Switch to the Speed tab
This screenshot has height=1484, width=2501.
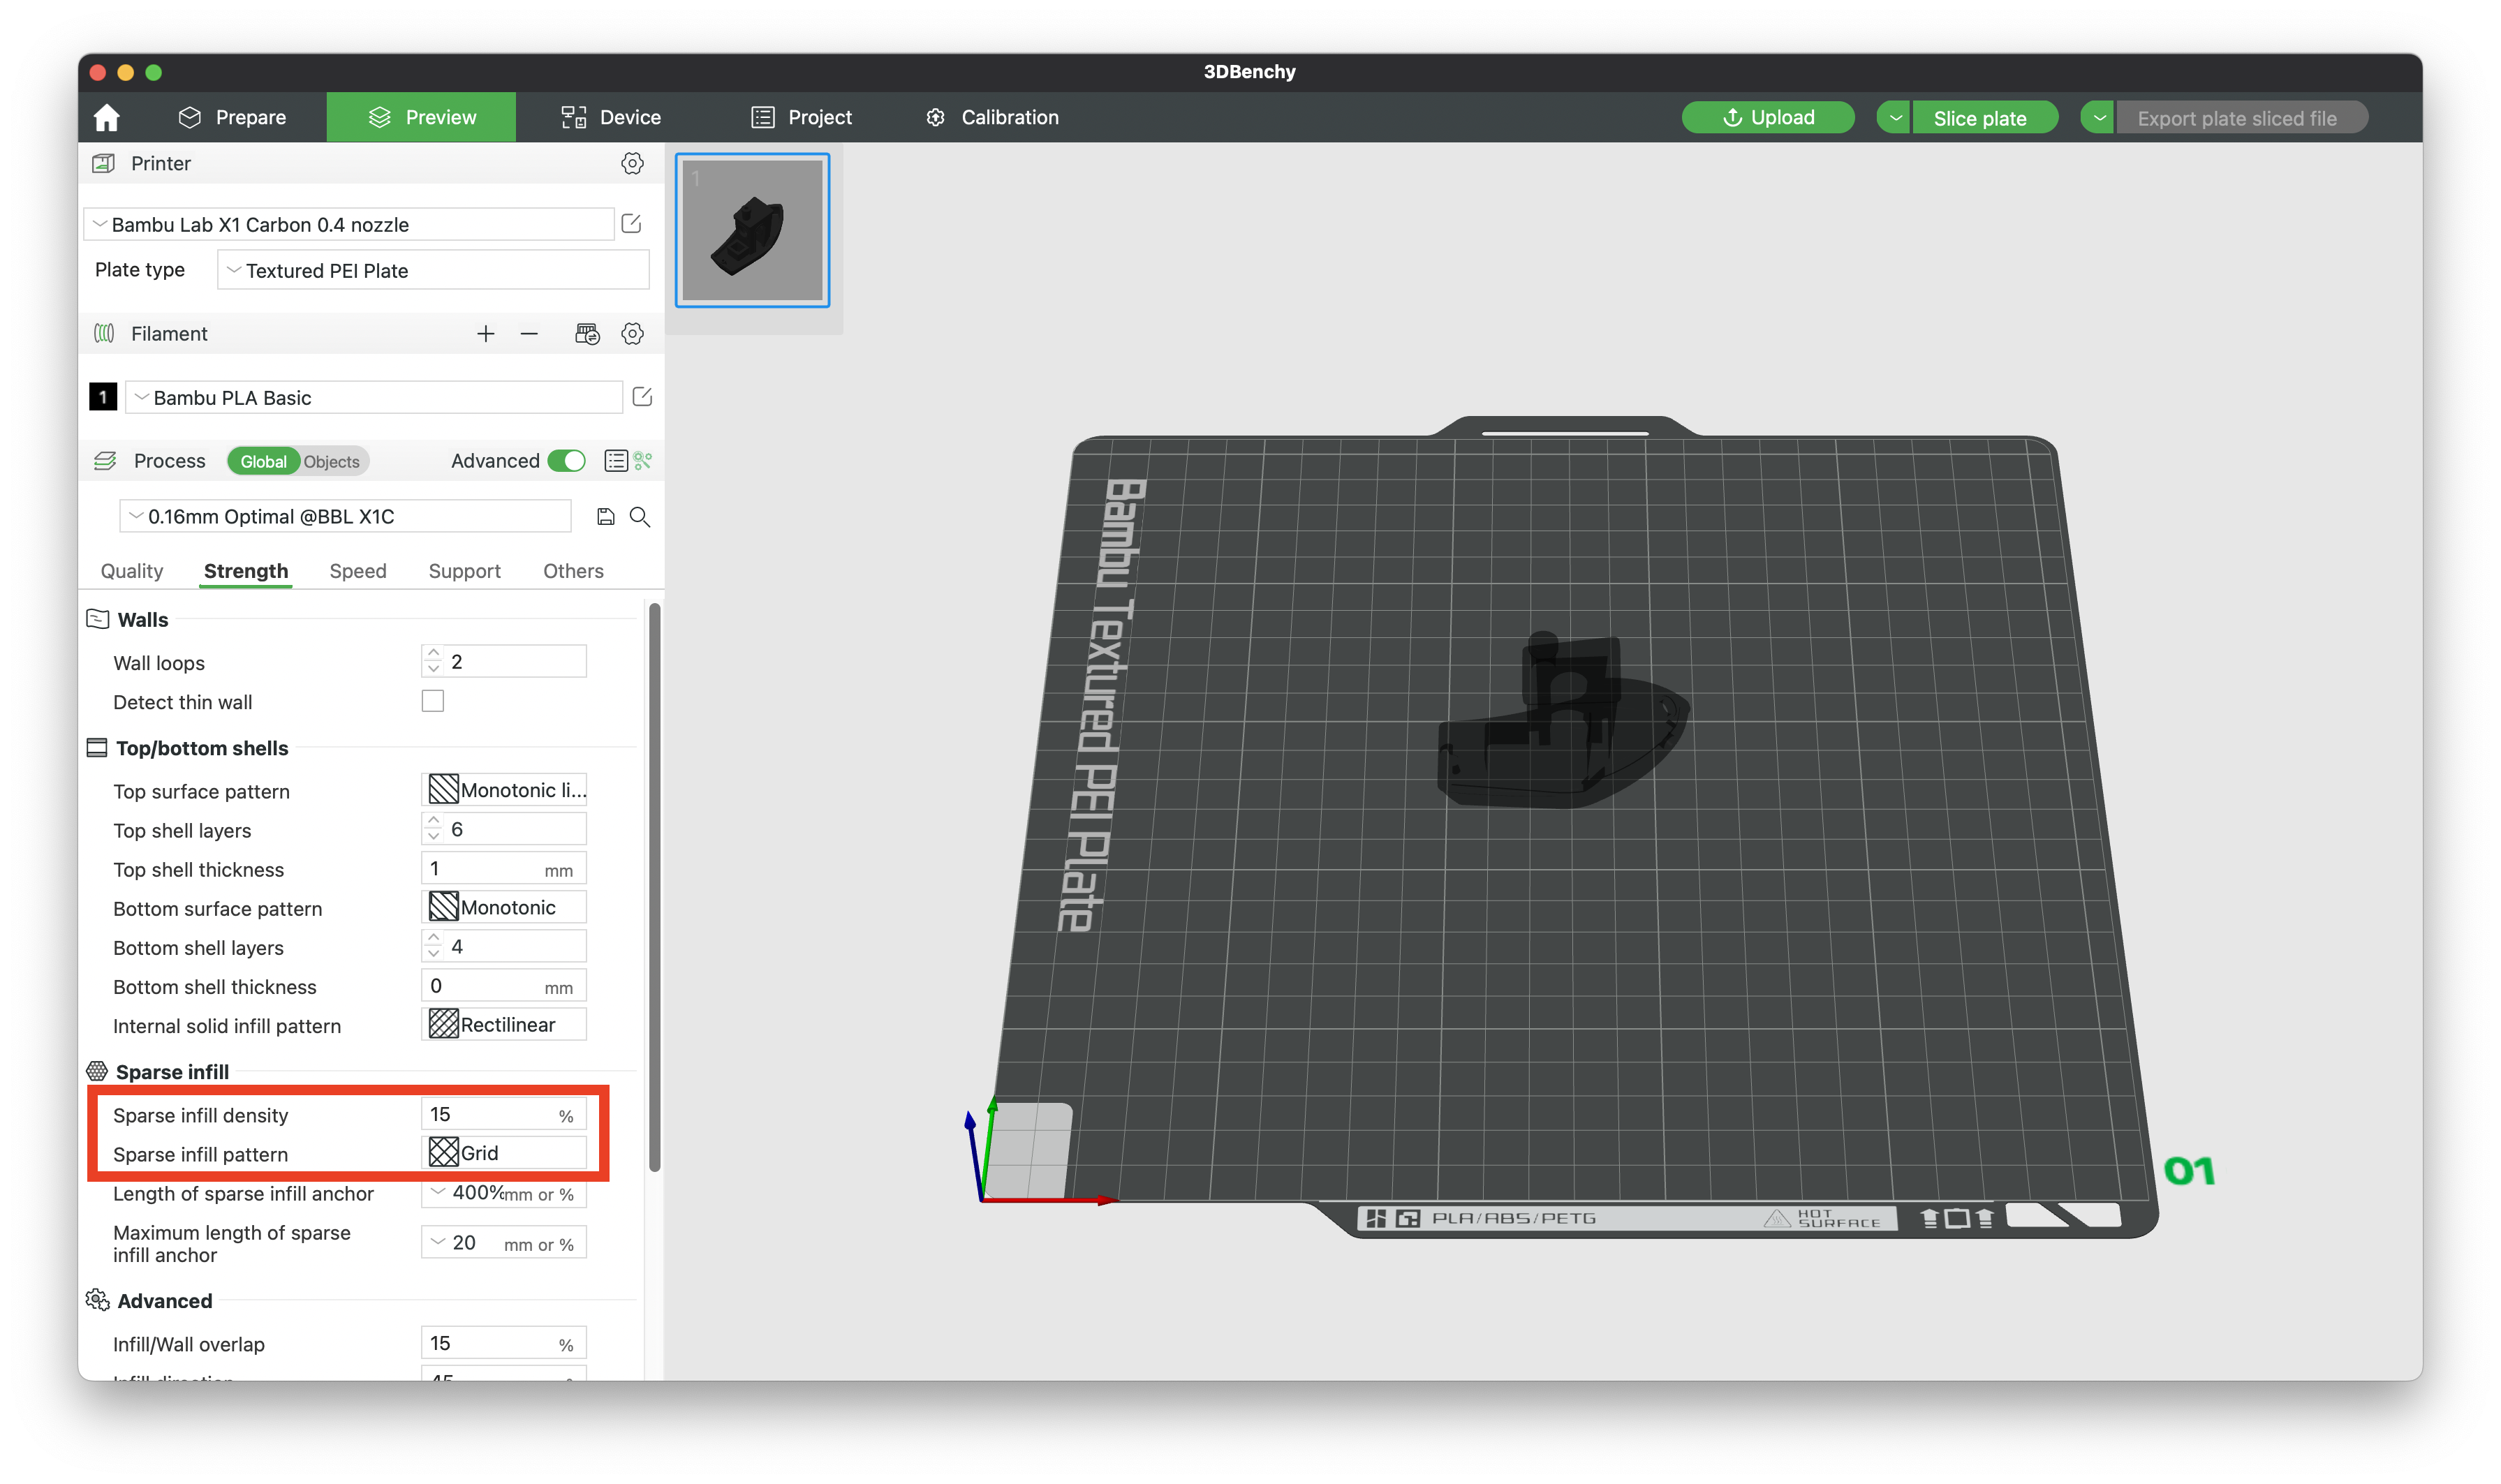[357, 570]
